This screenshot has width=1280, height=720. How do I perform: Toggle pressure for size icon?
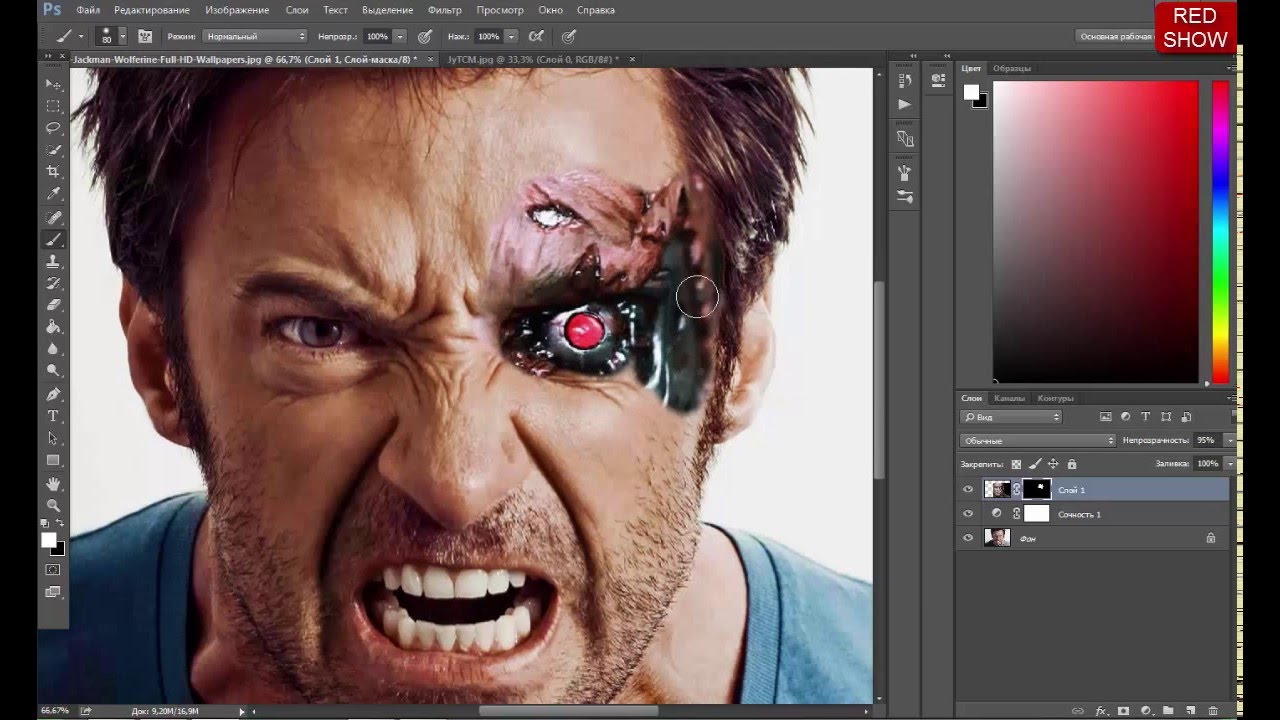[x=569, y=36]
